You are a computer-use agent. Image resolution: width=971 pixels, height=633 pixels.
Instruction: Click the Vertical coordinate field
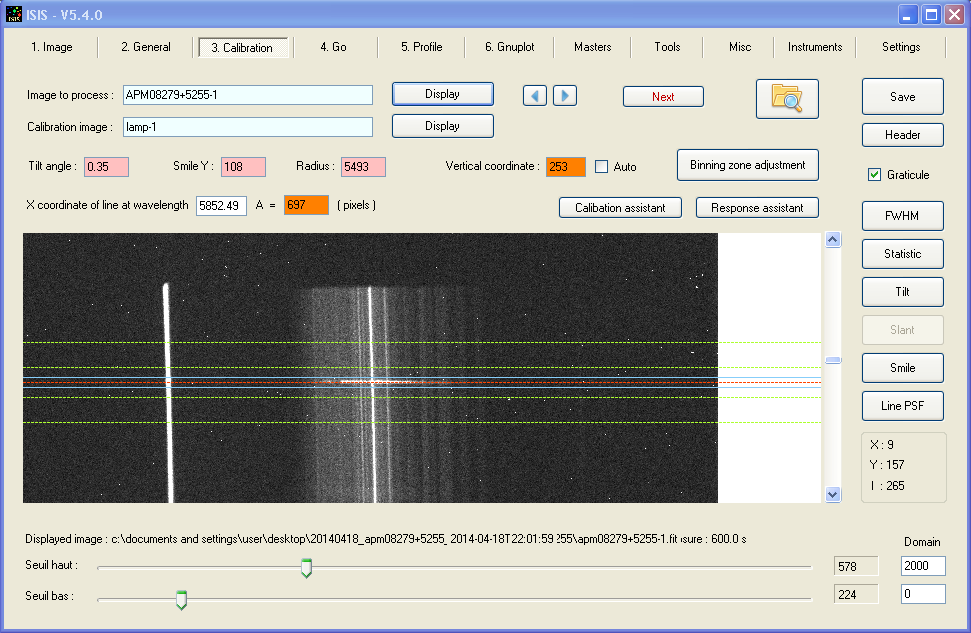pos(566,167)
